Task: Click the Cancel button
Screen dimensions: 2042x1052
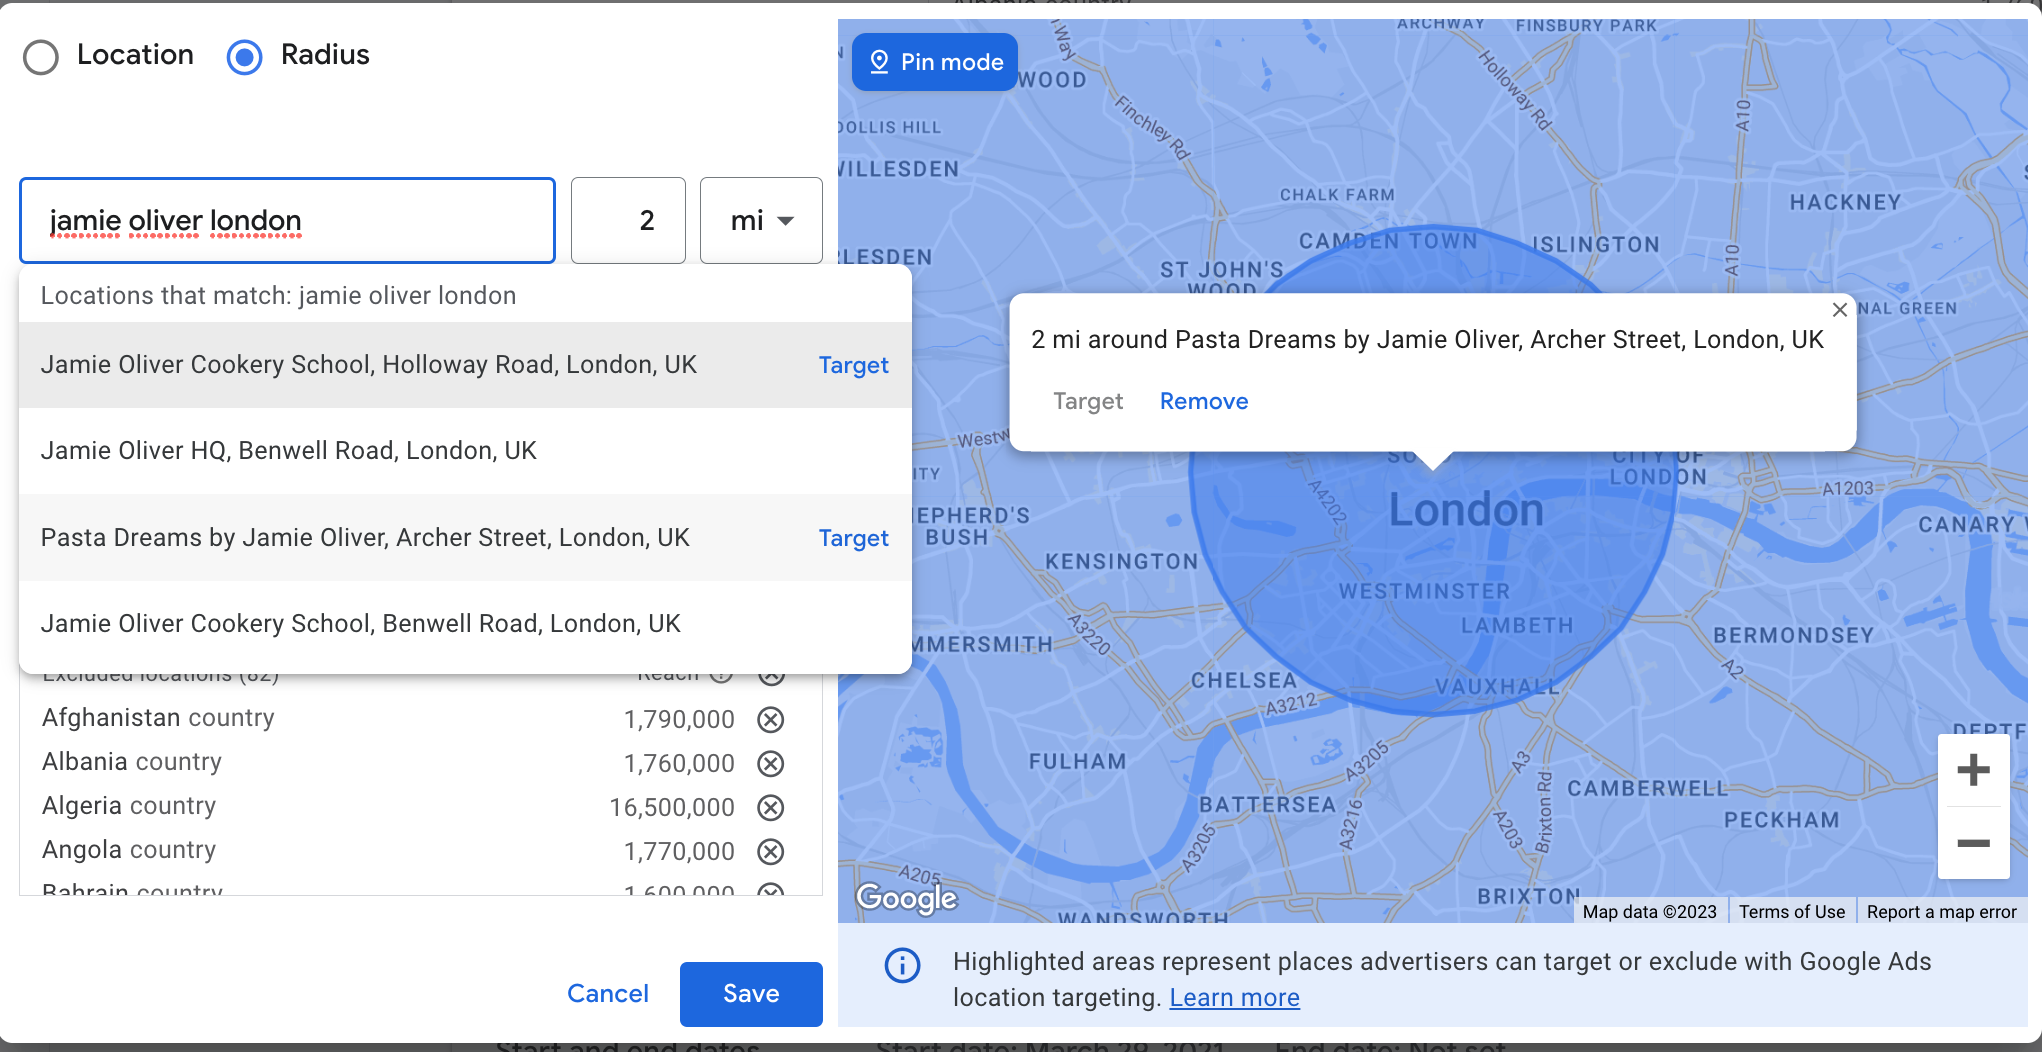Action: [608, 993]
